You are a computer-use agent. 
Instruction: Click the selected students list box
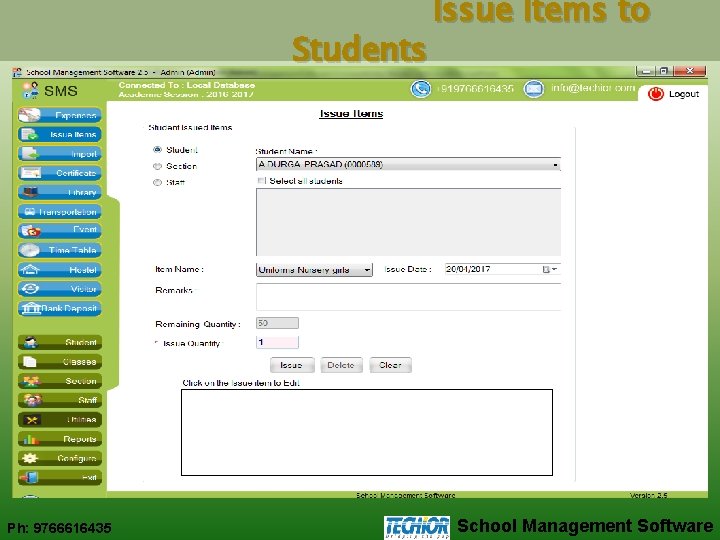(408, 222)
